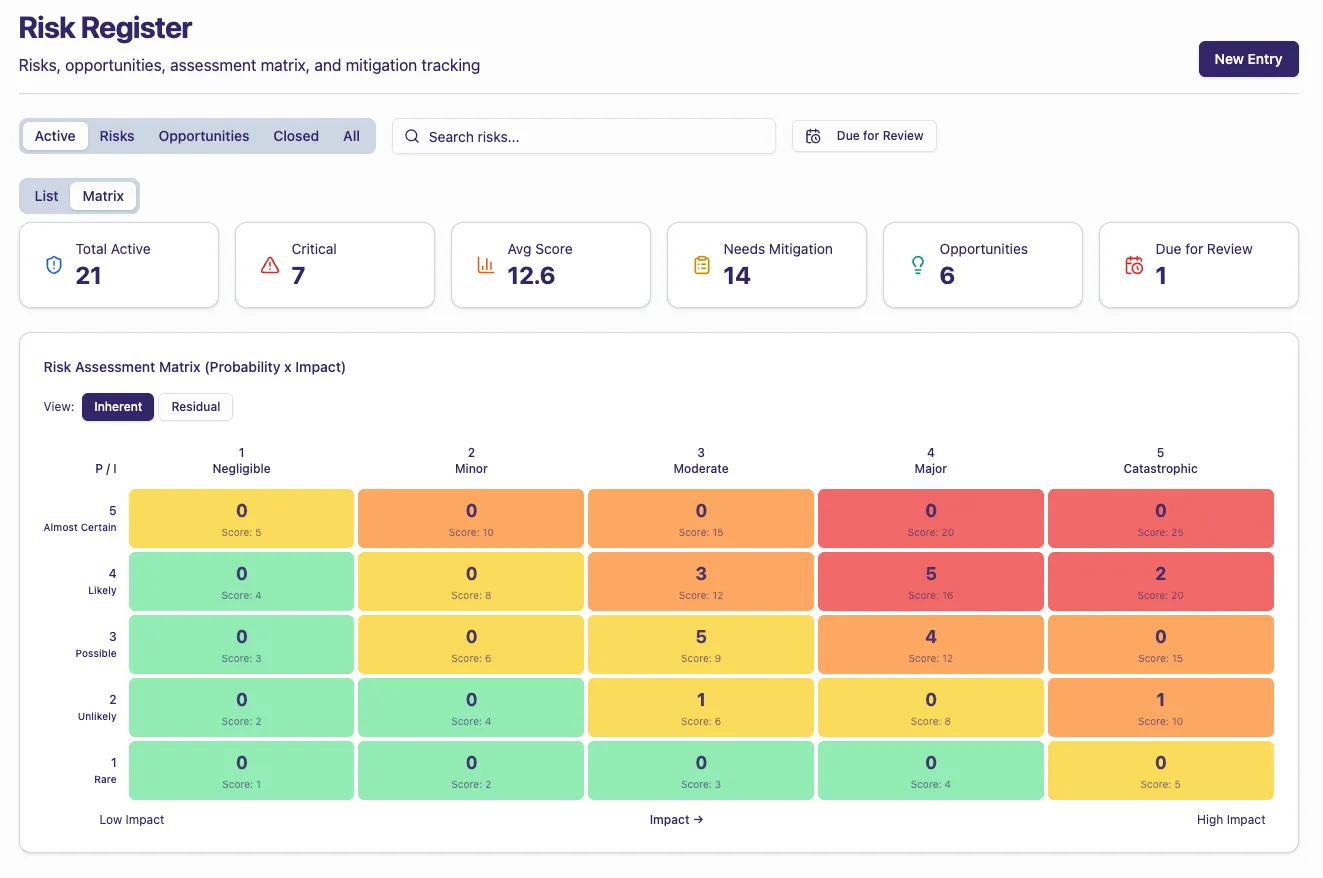Screen dimensions: 1323x878
Task: Switch to the Closed tab
Action: (x=295, y=135)
